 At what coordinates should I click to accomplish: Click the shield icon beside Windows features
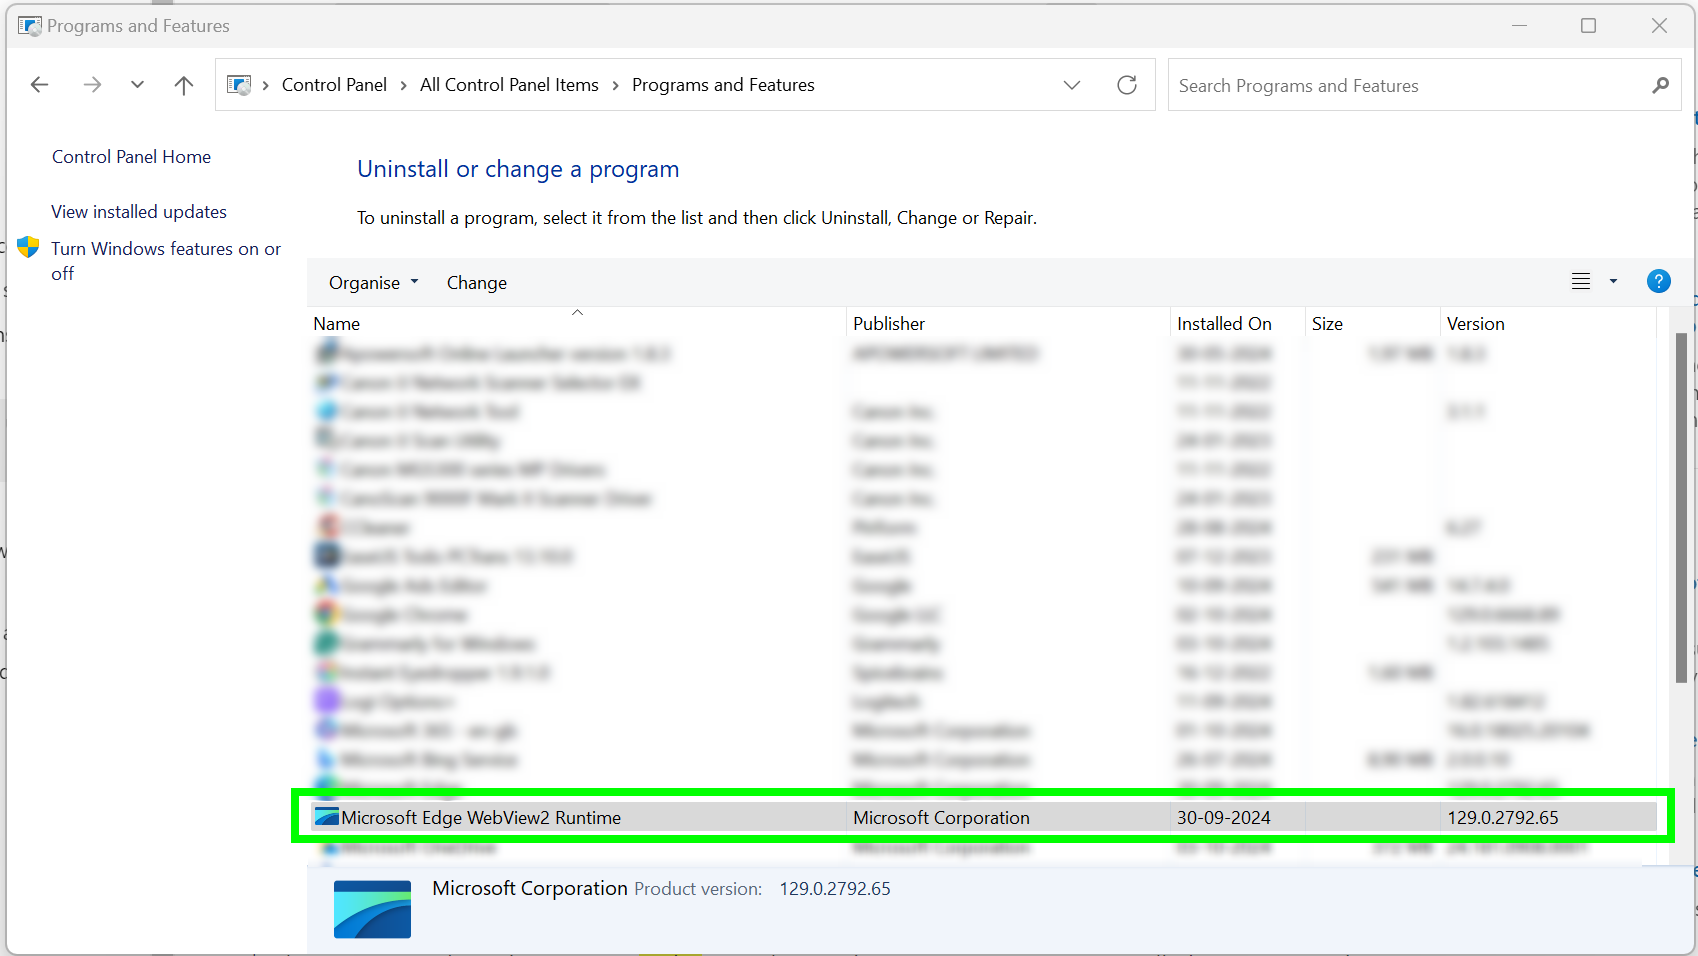coord(28,247)
